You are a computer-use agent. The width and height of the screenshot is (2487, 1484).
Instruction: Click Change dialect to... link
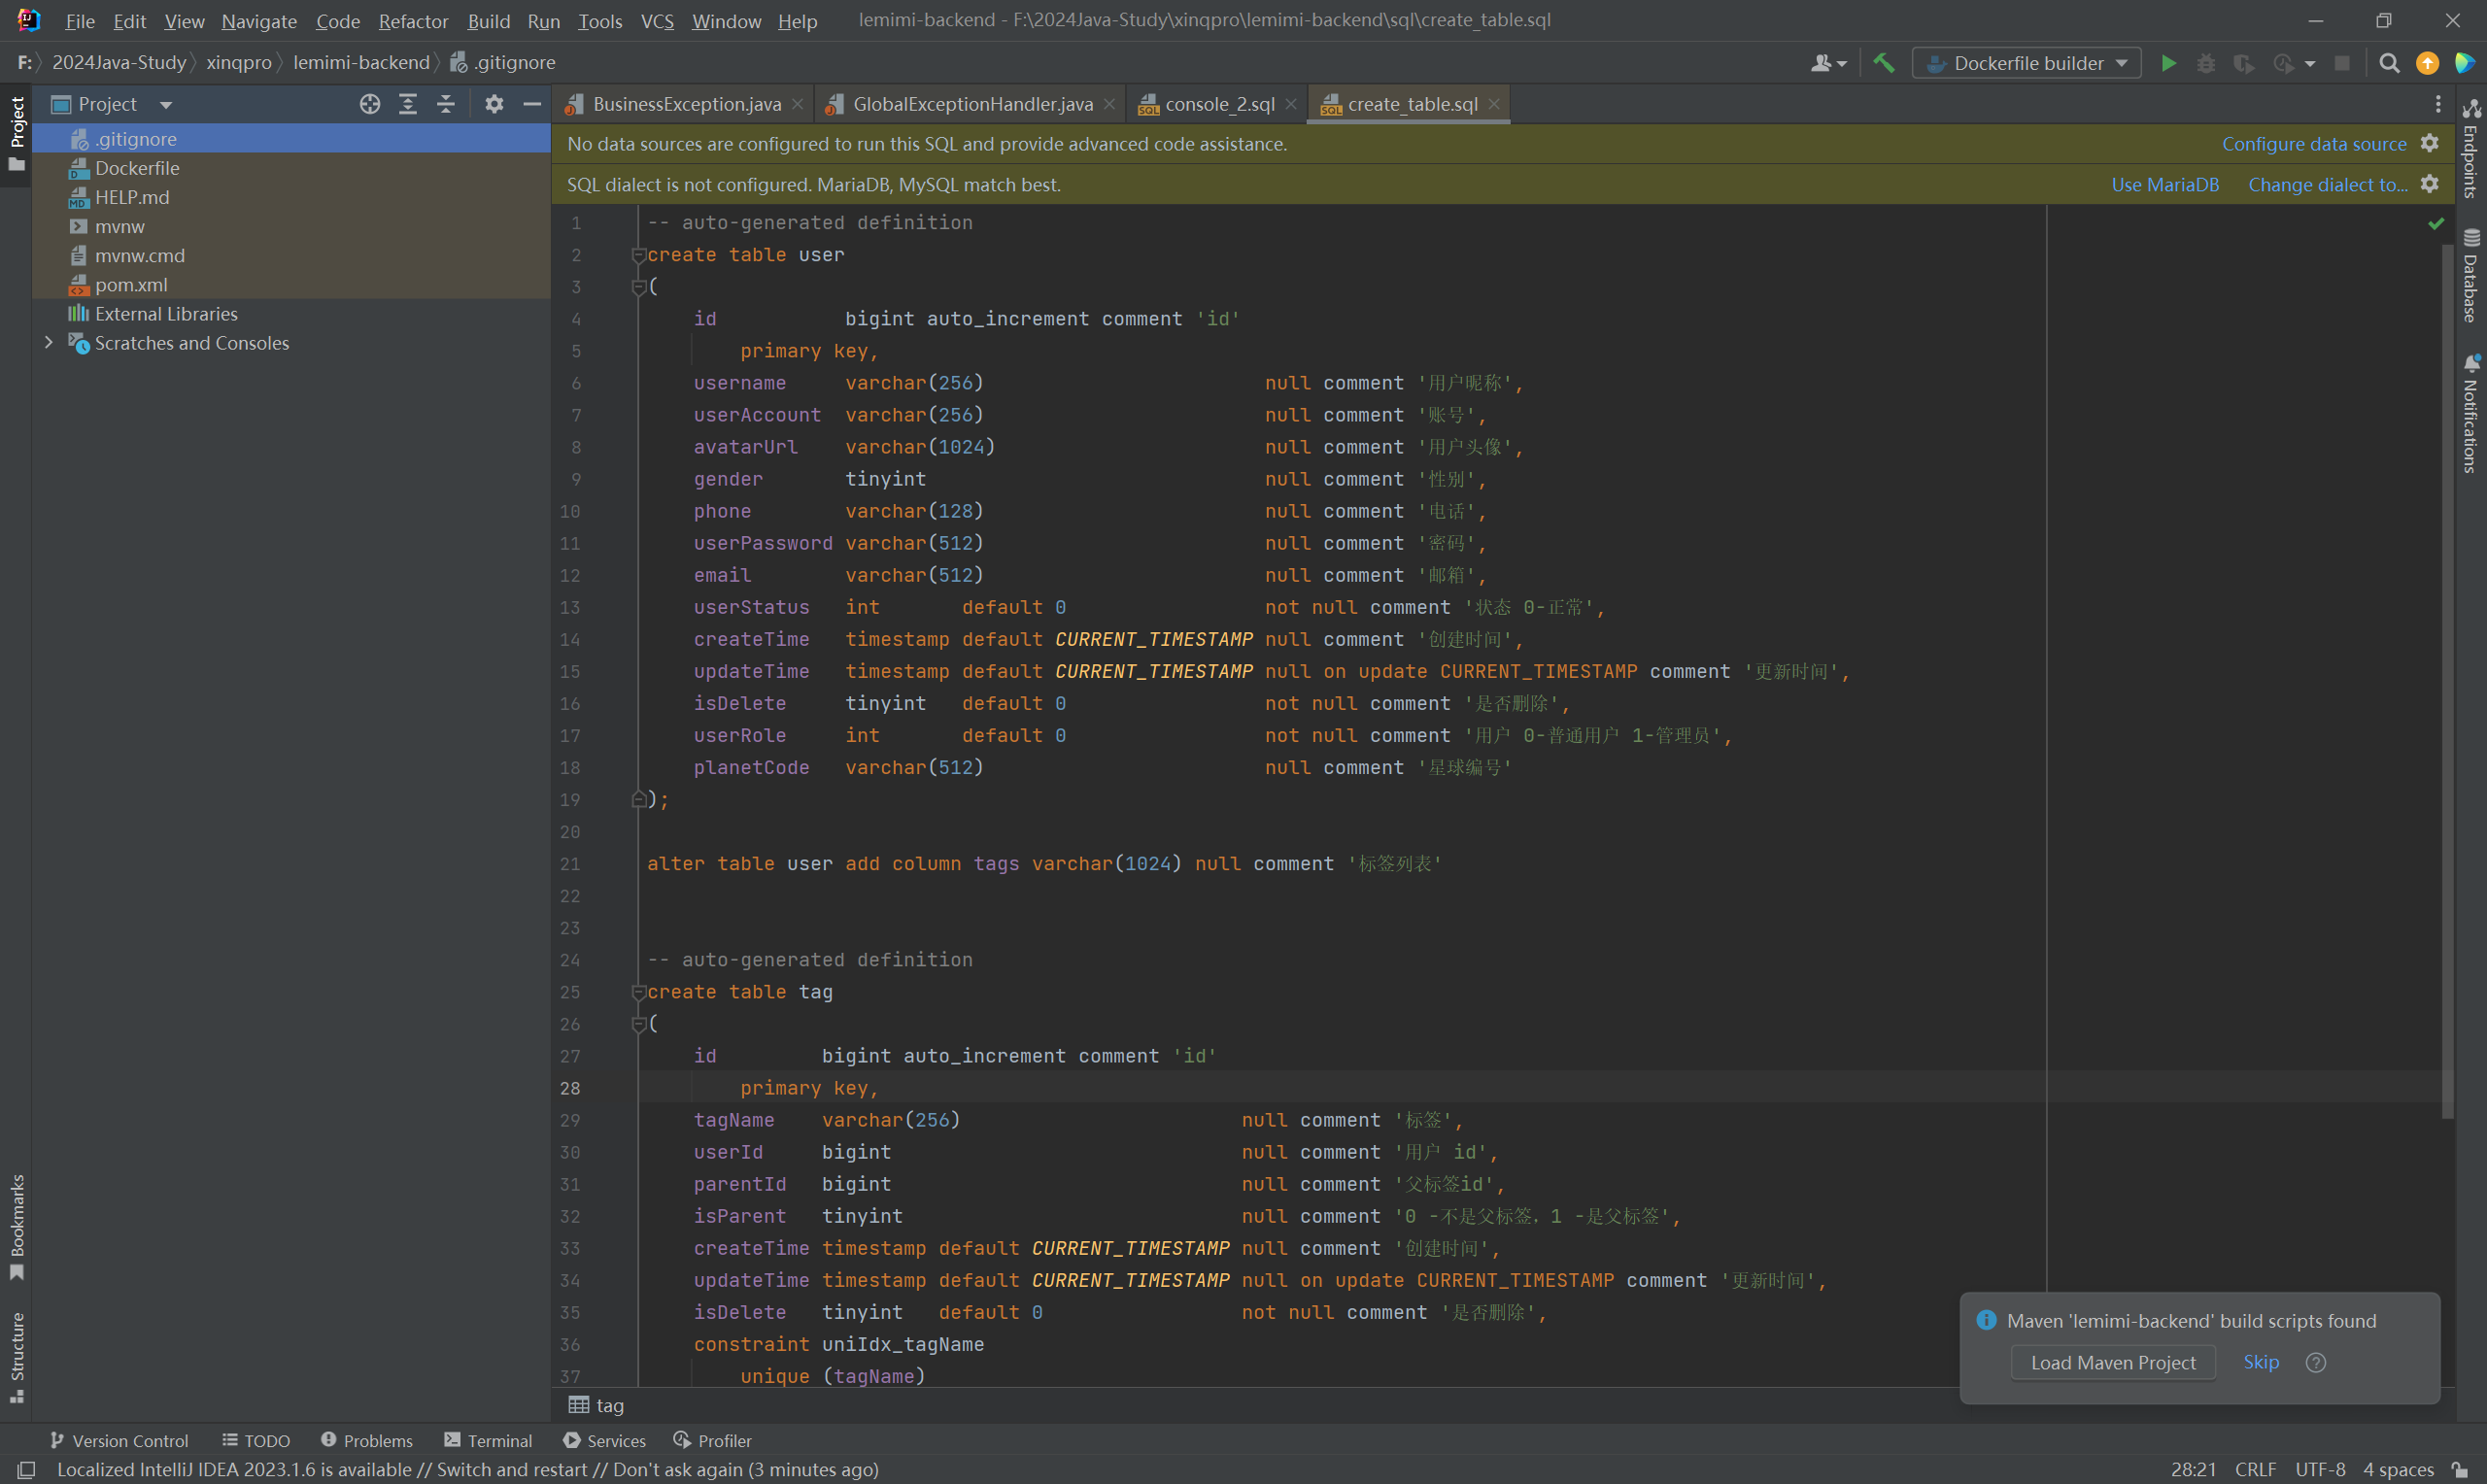(x=2327, y=185)
